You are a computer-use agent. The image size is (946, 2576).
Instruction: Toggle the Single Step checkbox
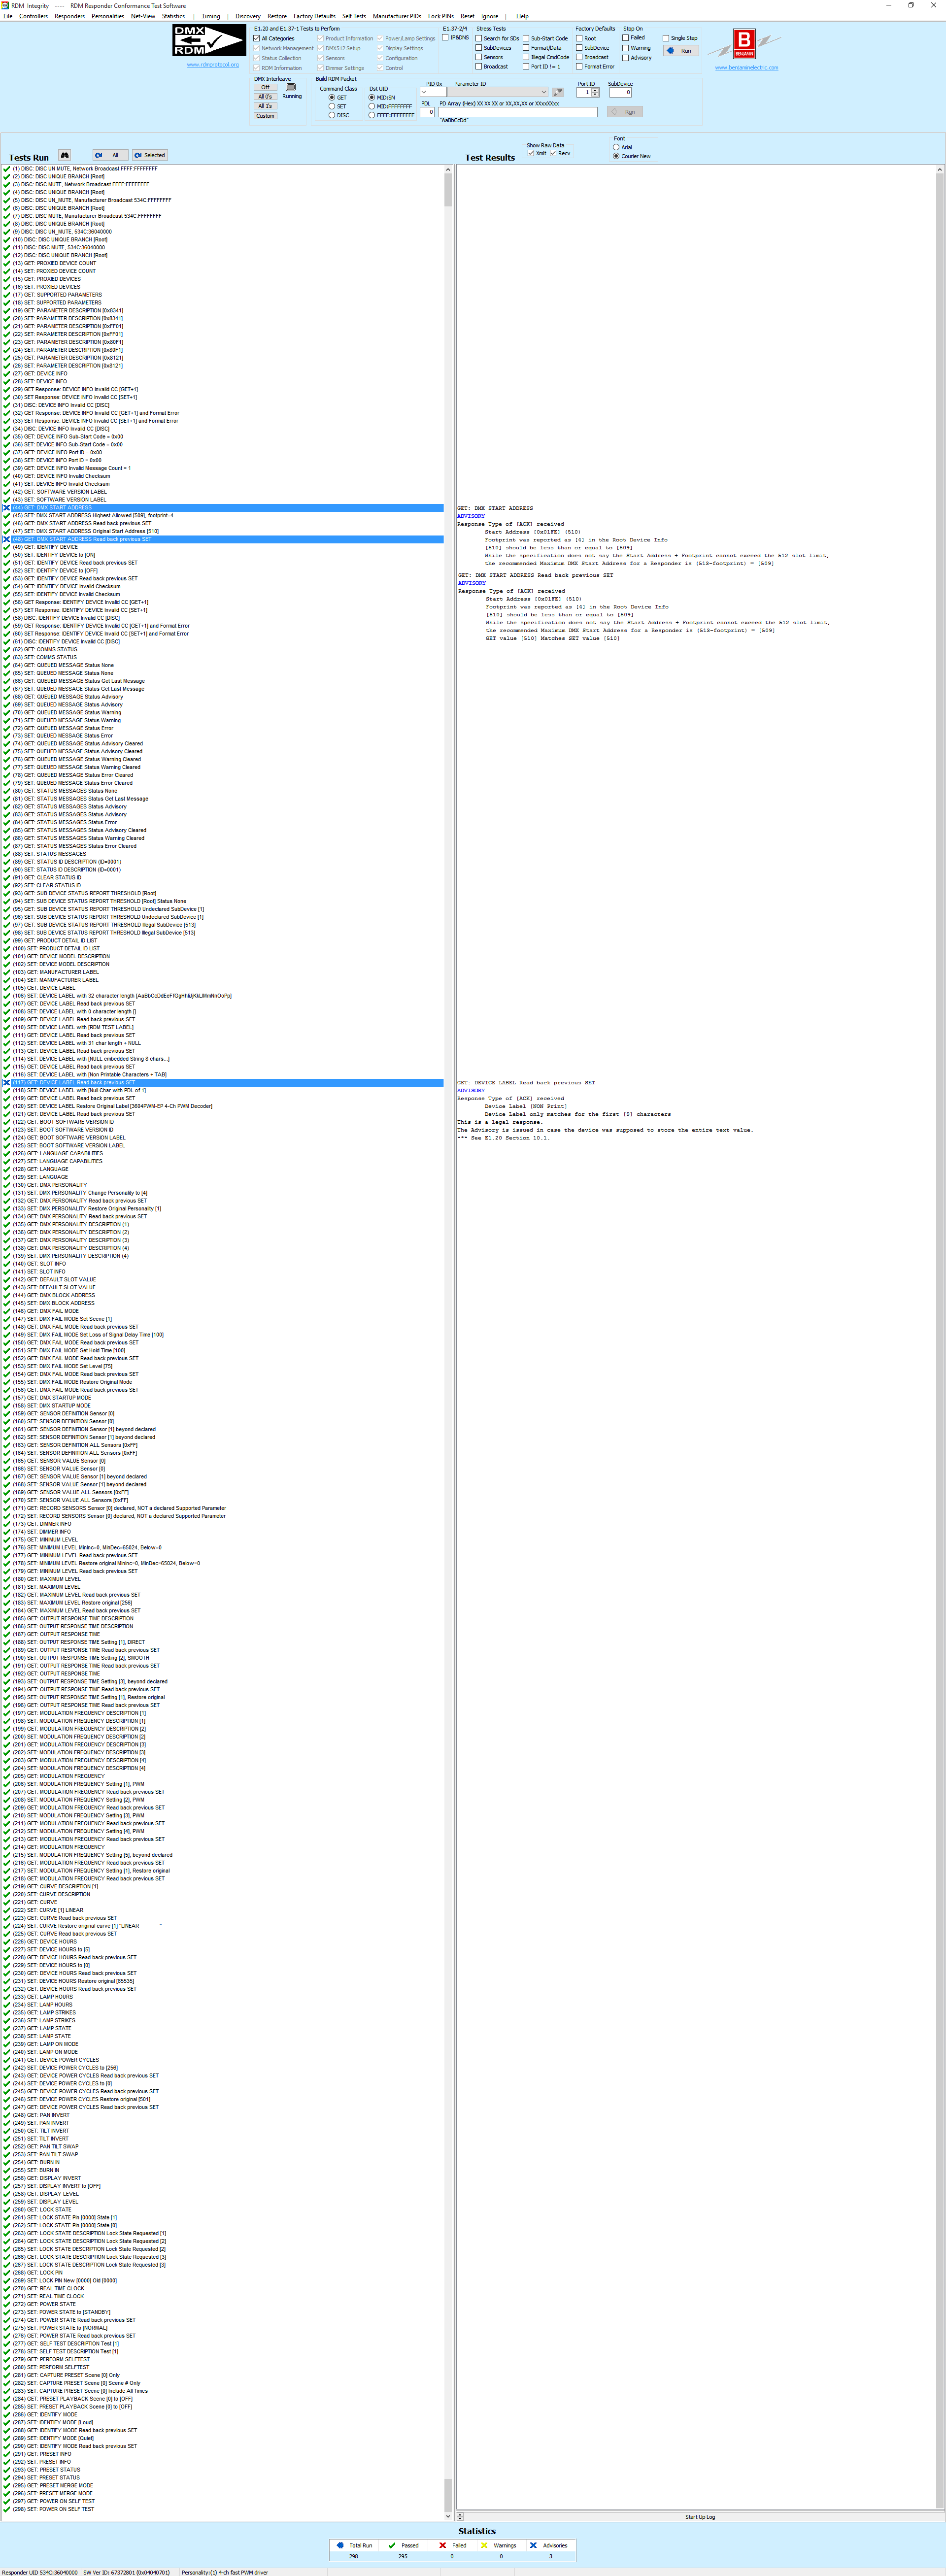(x=666, y=38)
